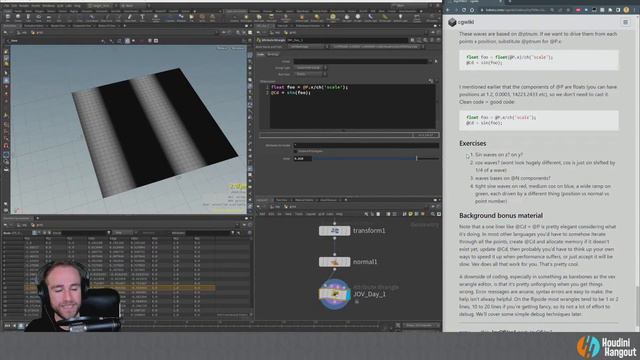Open the Render menu in Houdini
The width and height of the screenshot is (640, 360).
click(x=24, y=6)
